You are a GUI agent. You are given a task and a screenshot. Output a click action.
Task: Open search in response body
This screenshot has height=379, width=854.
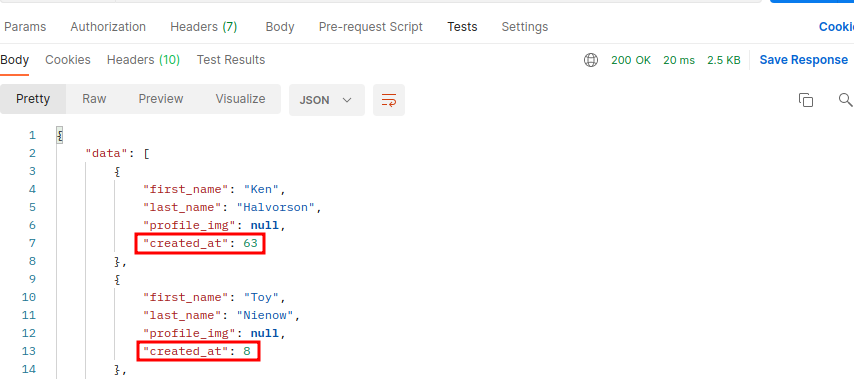click(x=845, y=100)
